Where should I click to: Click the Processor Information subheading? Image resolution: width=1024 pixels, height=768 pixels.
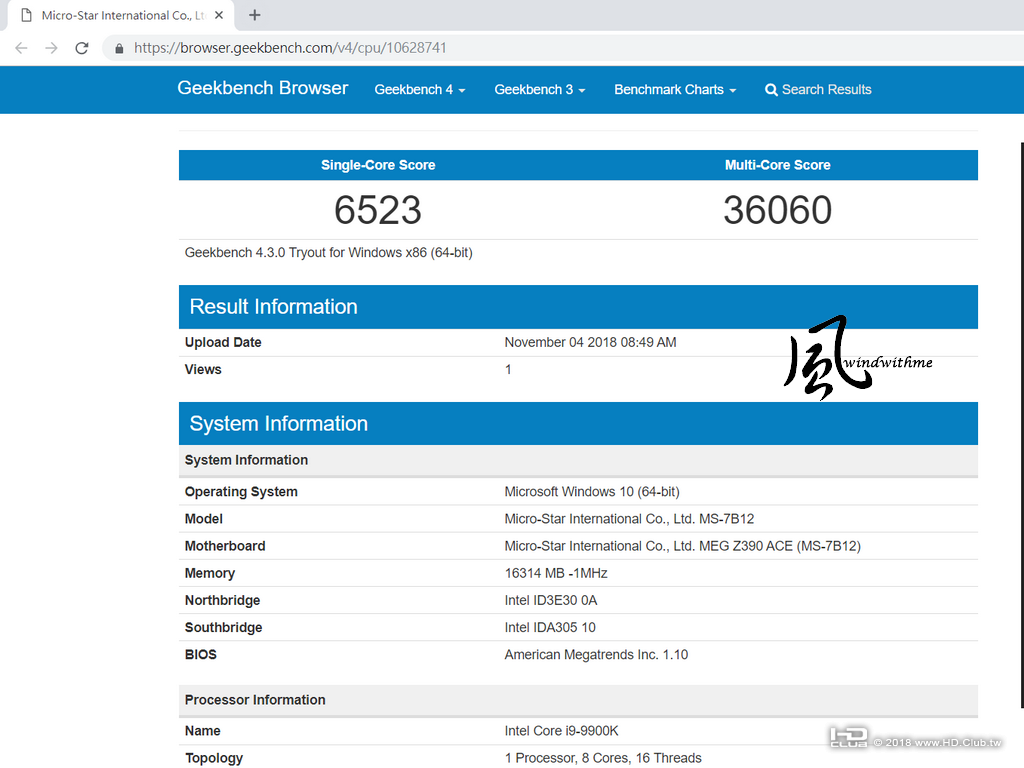(x=255, y=700)
